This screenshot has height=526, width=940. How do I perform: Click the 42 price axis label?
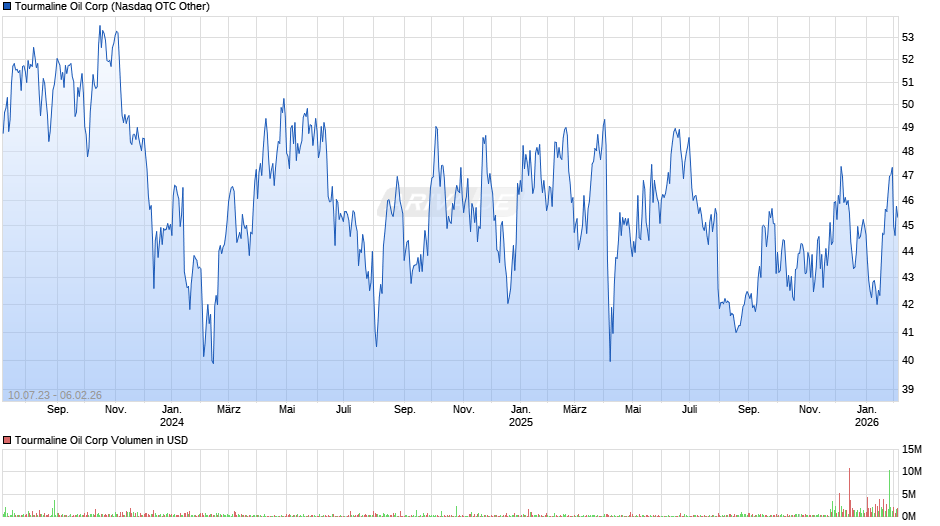[x=908, y=304]
